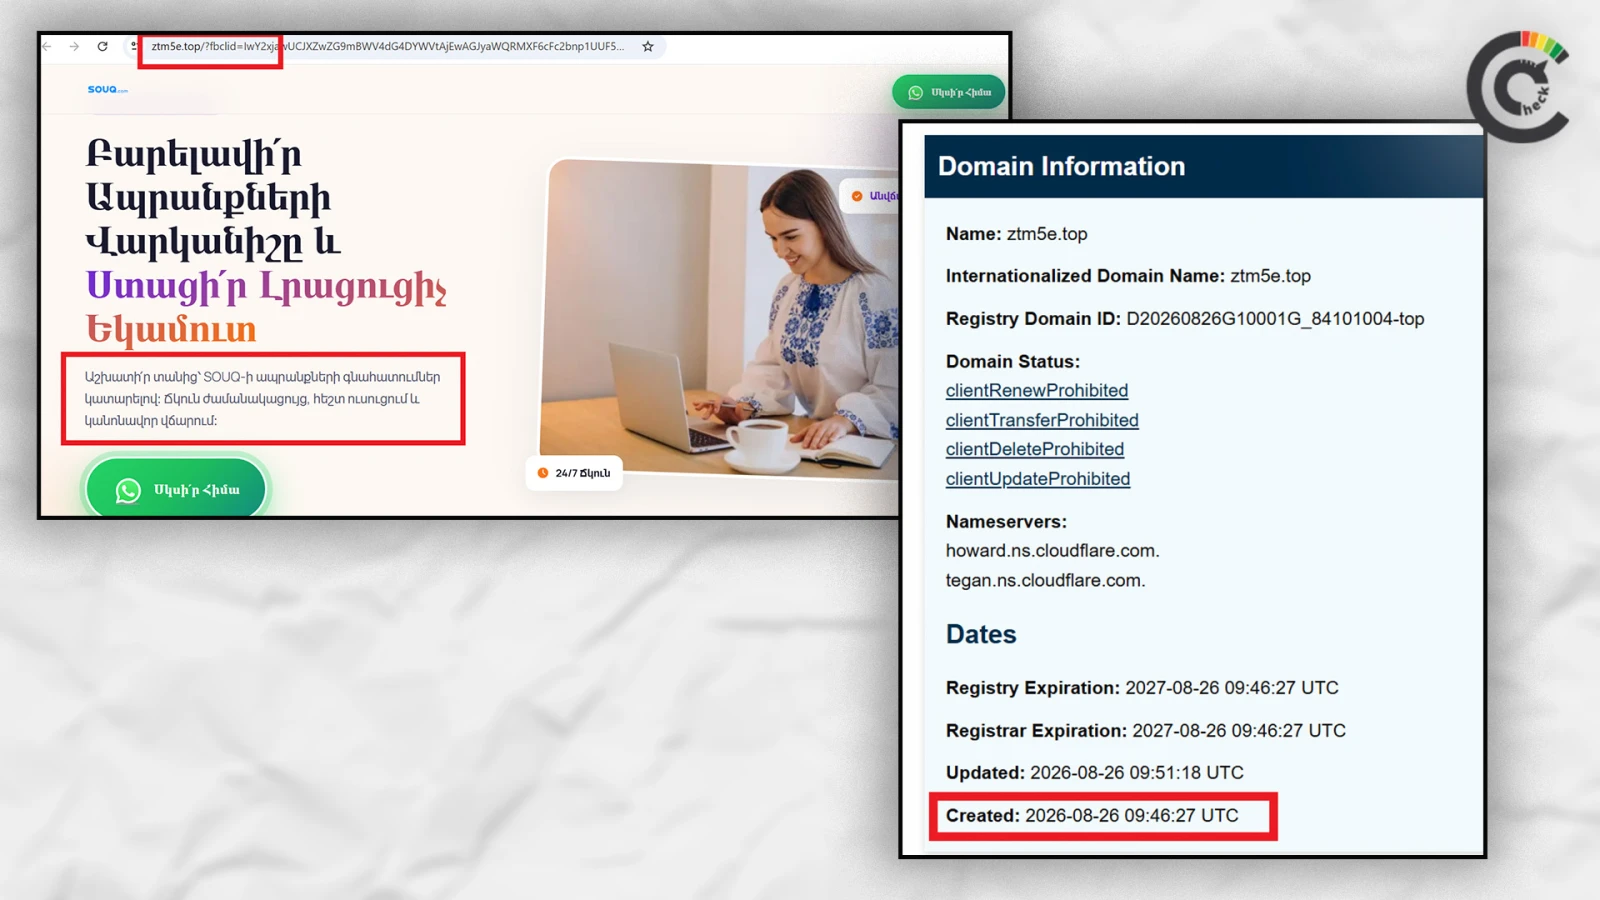
Task: Click the large black Armenian headline text
Action: pos(213,198)
